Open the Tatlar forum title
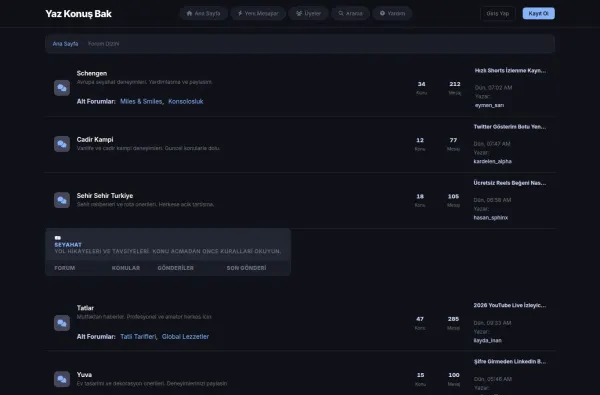 (85, 308)
